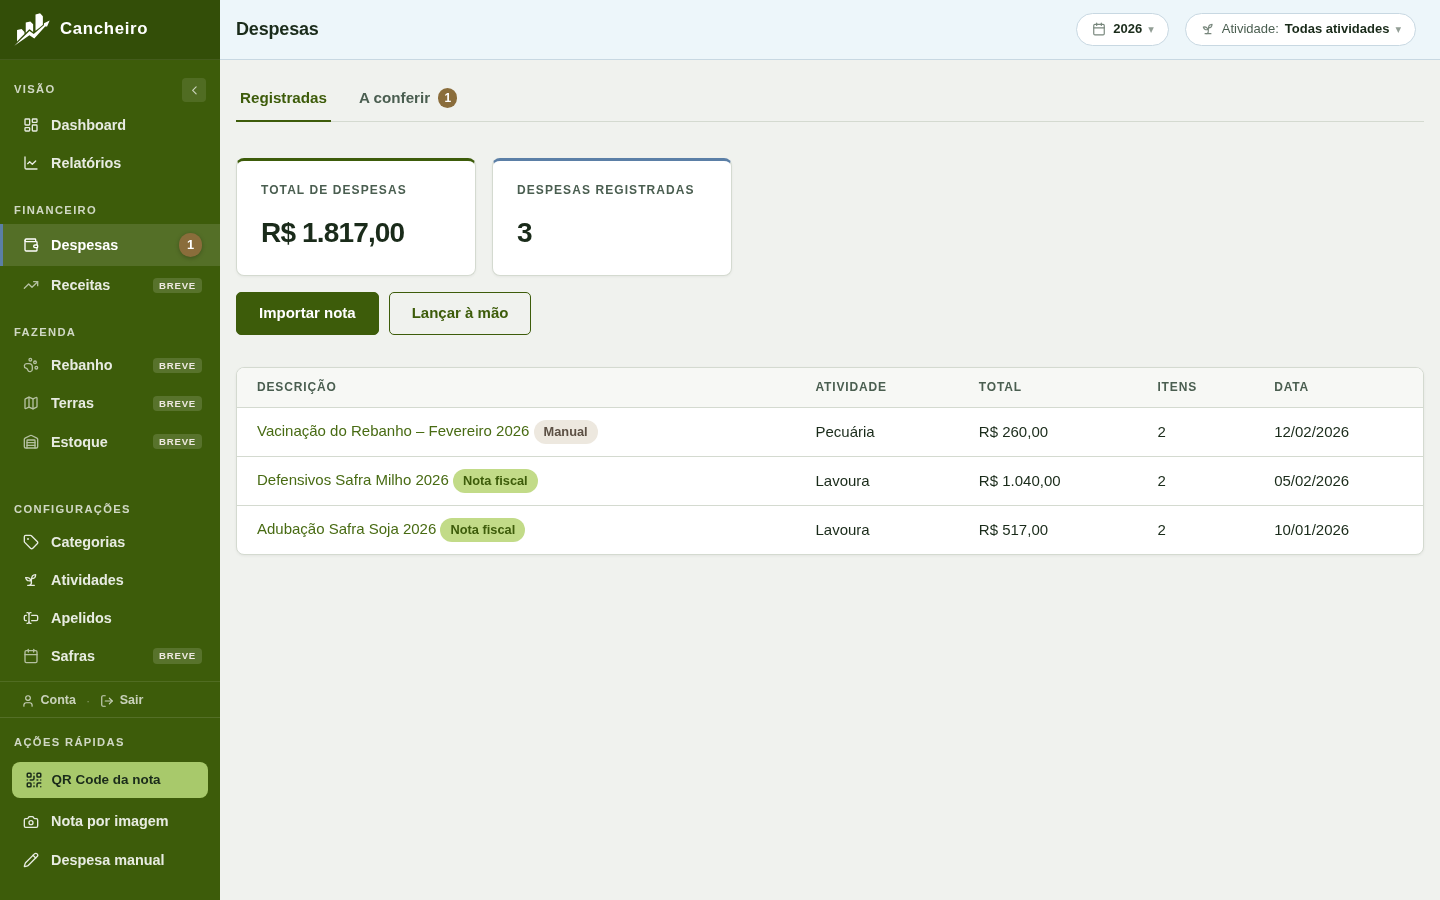
Task: Click the Cancheiro logo icon
Action: [x=32, y=29]
